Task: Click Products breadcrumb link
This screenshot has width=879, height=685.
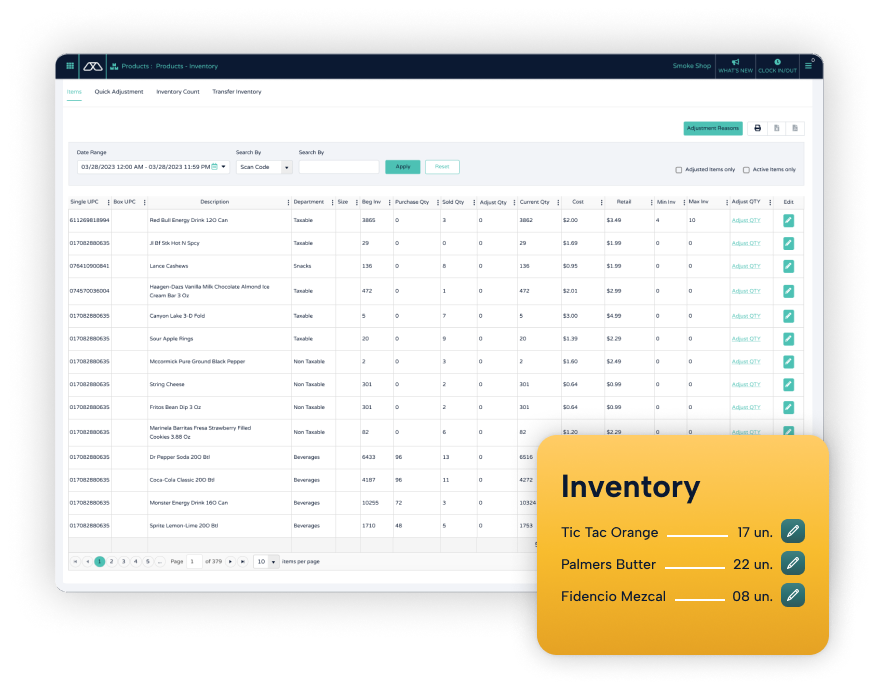Action: click(135, 66)
